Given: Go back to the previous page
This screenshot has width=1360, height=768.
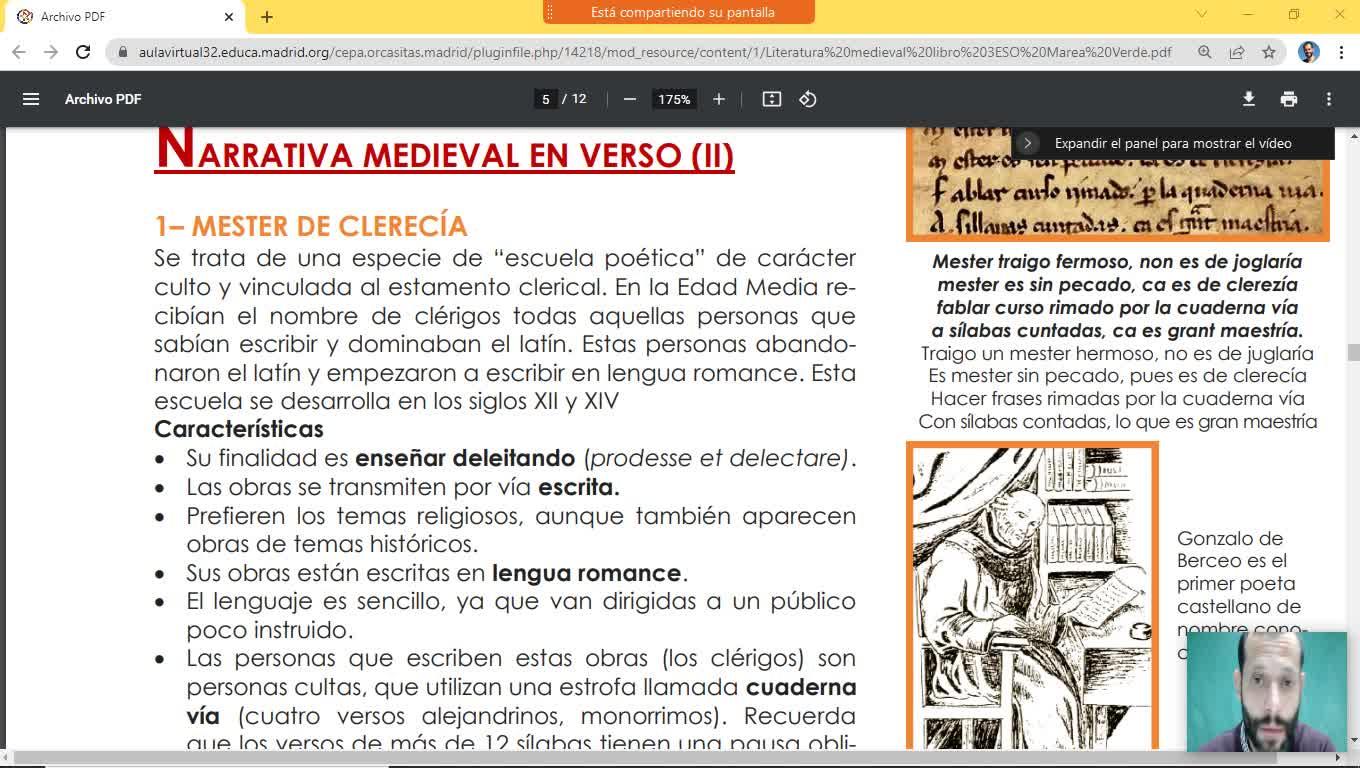Looking at the screenshot, I should pos(19,52).
